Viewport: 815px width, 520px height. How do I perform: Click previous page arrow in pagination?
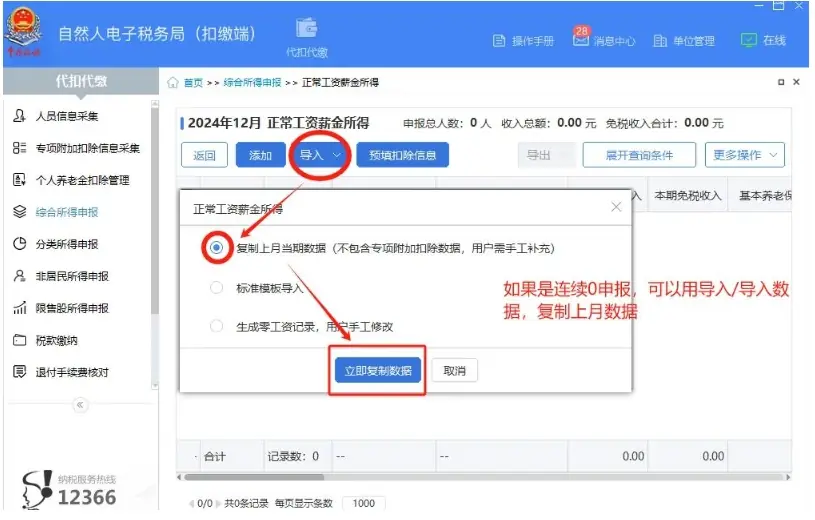(192, 503)
